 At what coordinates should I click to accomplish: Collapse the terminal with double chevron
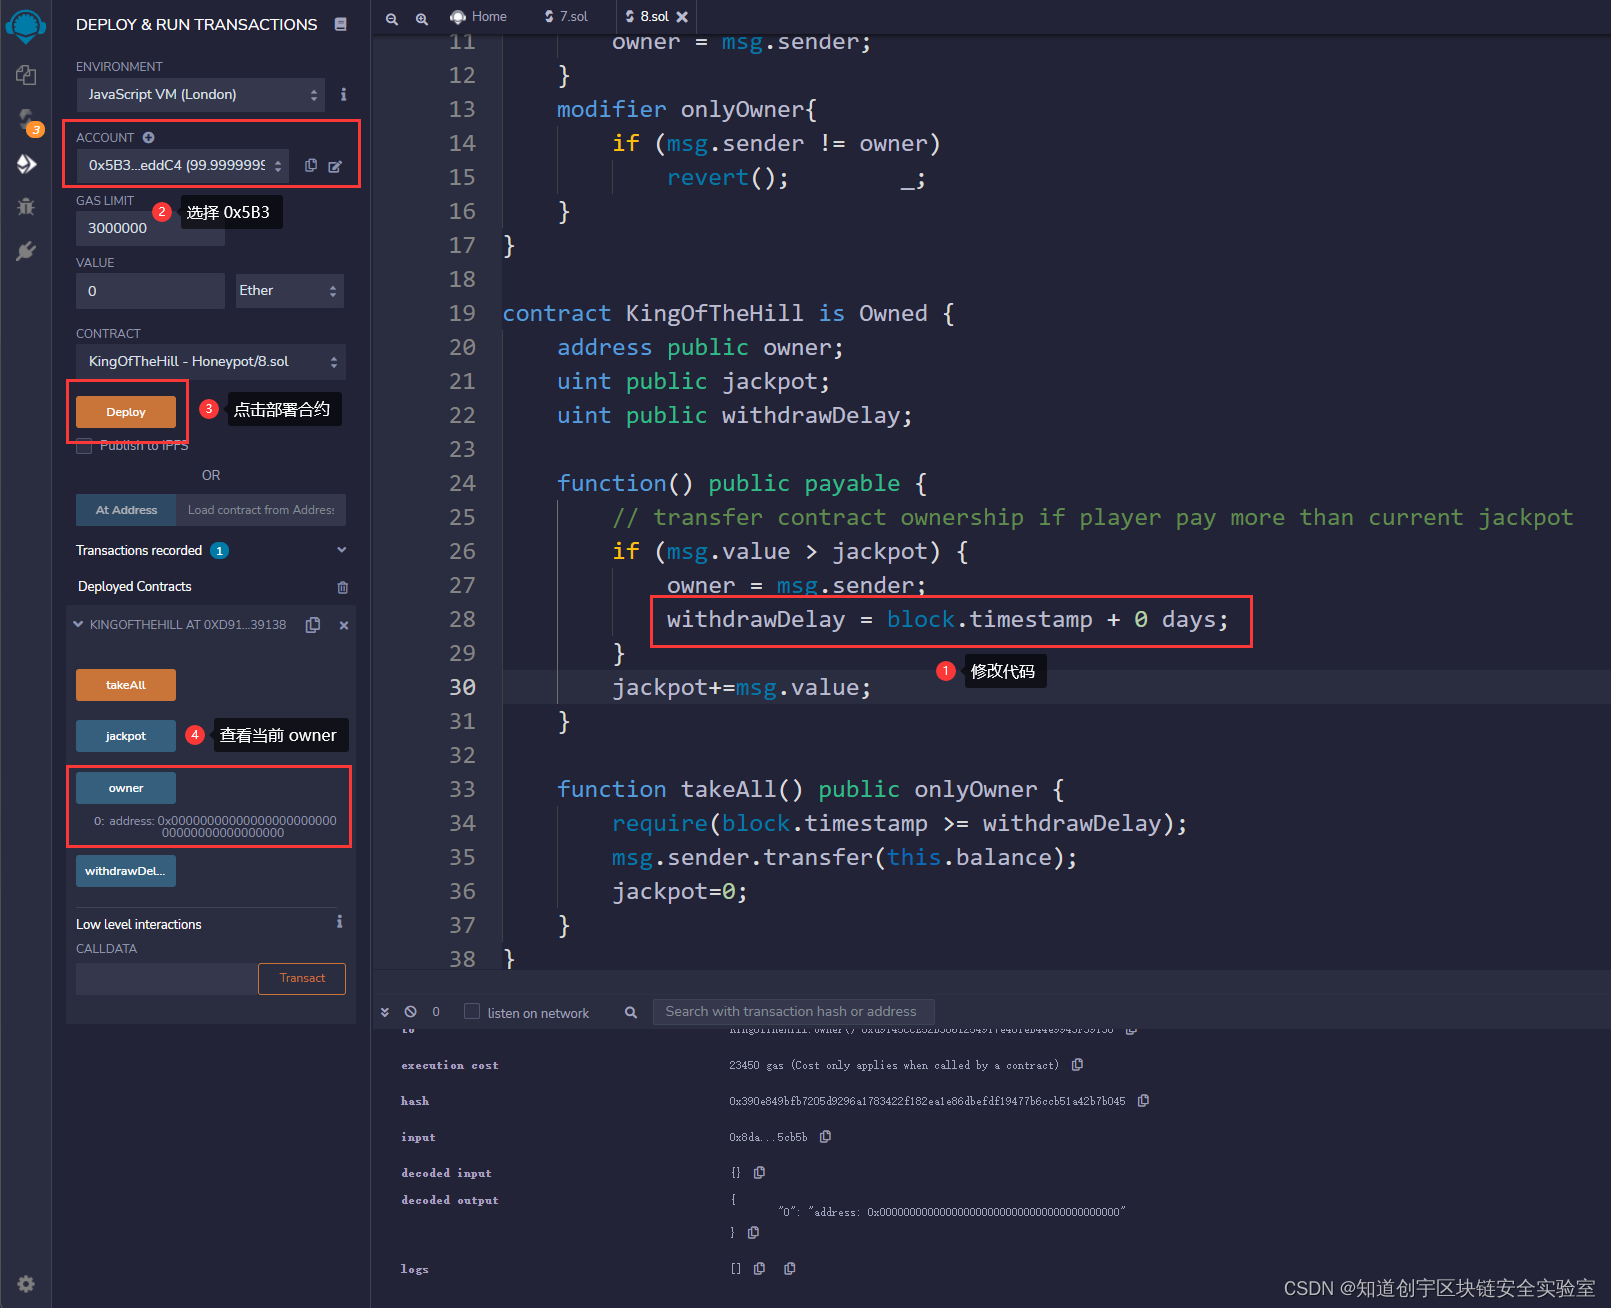385,1012
